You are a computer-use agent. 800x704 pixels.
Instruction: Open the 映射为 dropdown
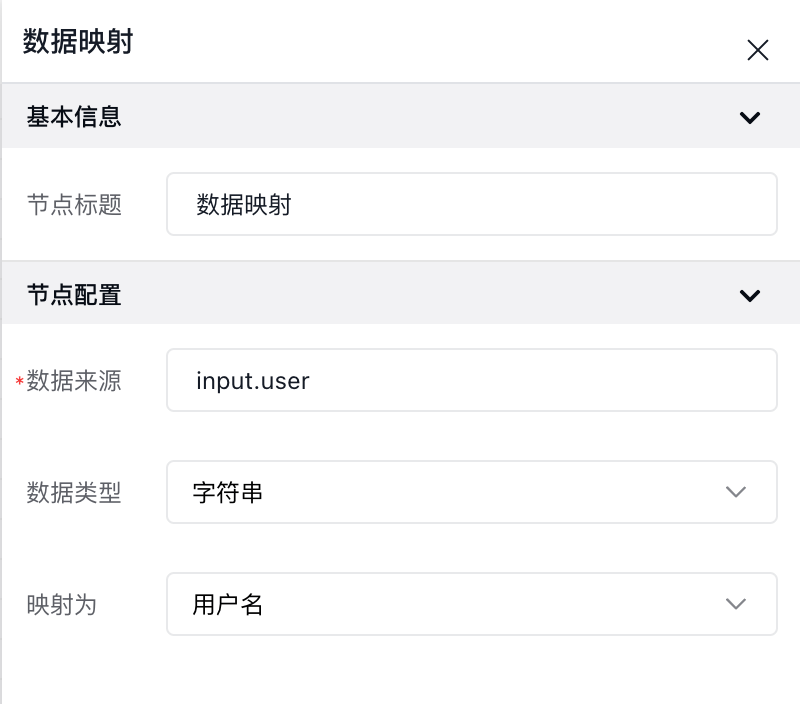471,604
